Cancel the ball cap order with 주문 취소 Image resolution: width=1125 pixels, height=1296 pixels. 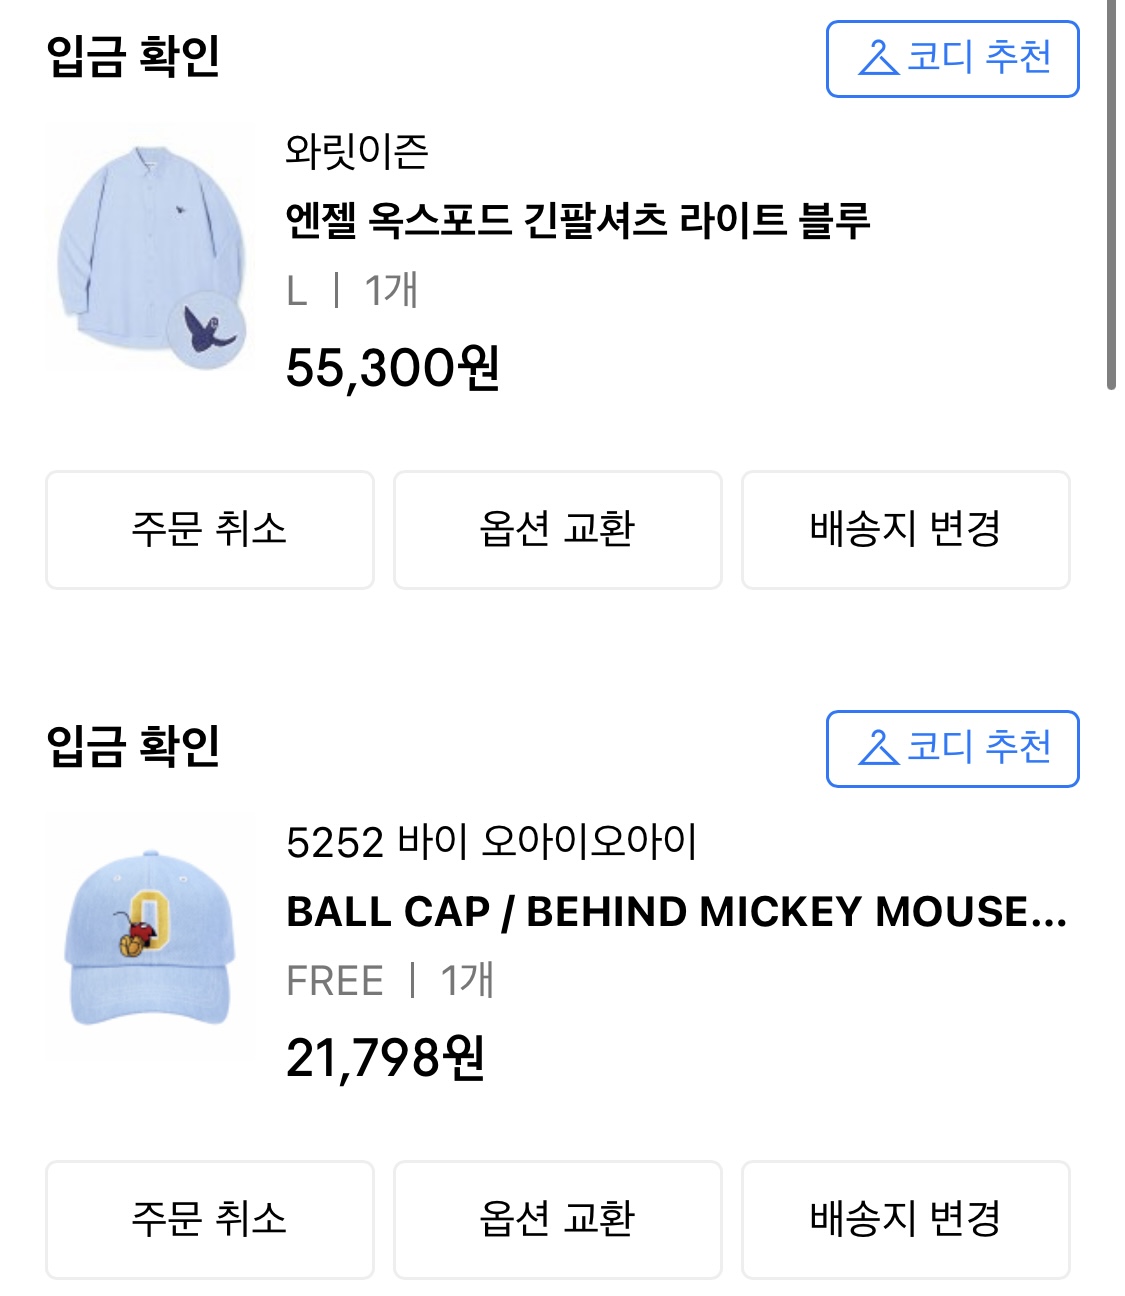(210, 1219)
